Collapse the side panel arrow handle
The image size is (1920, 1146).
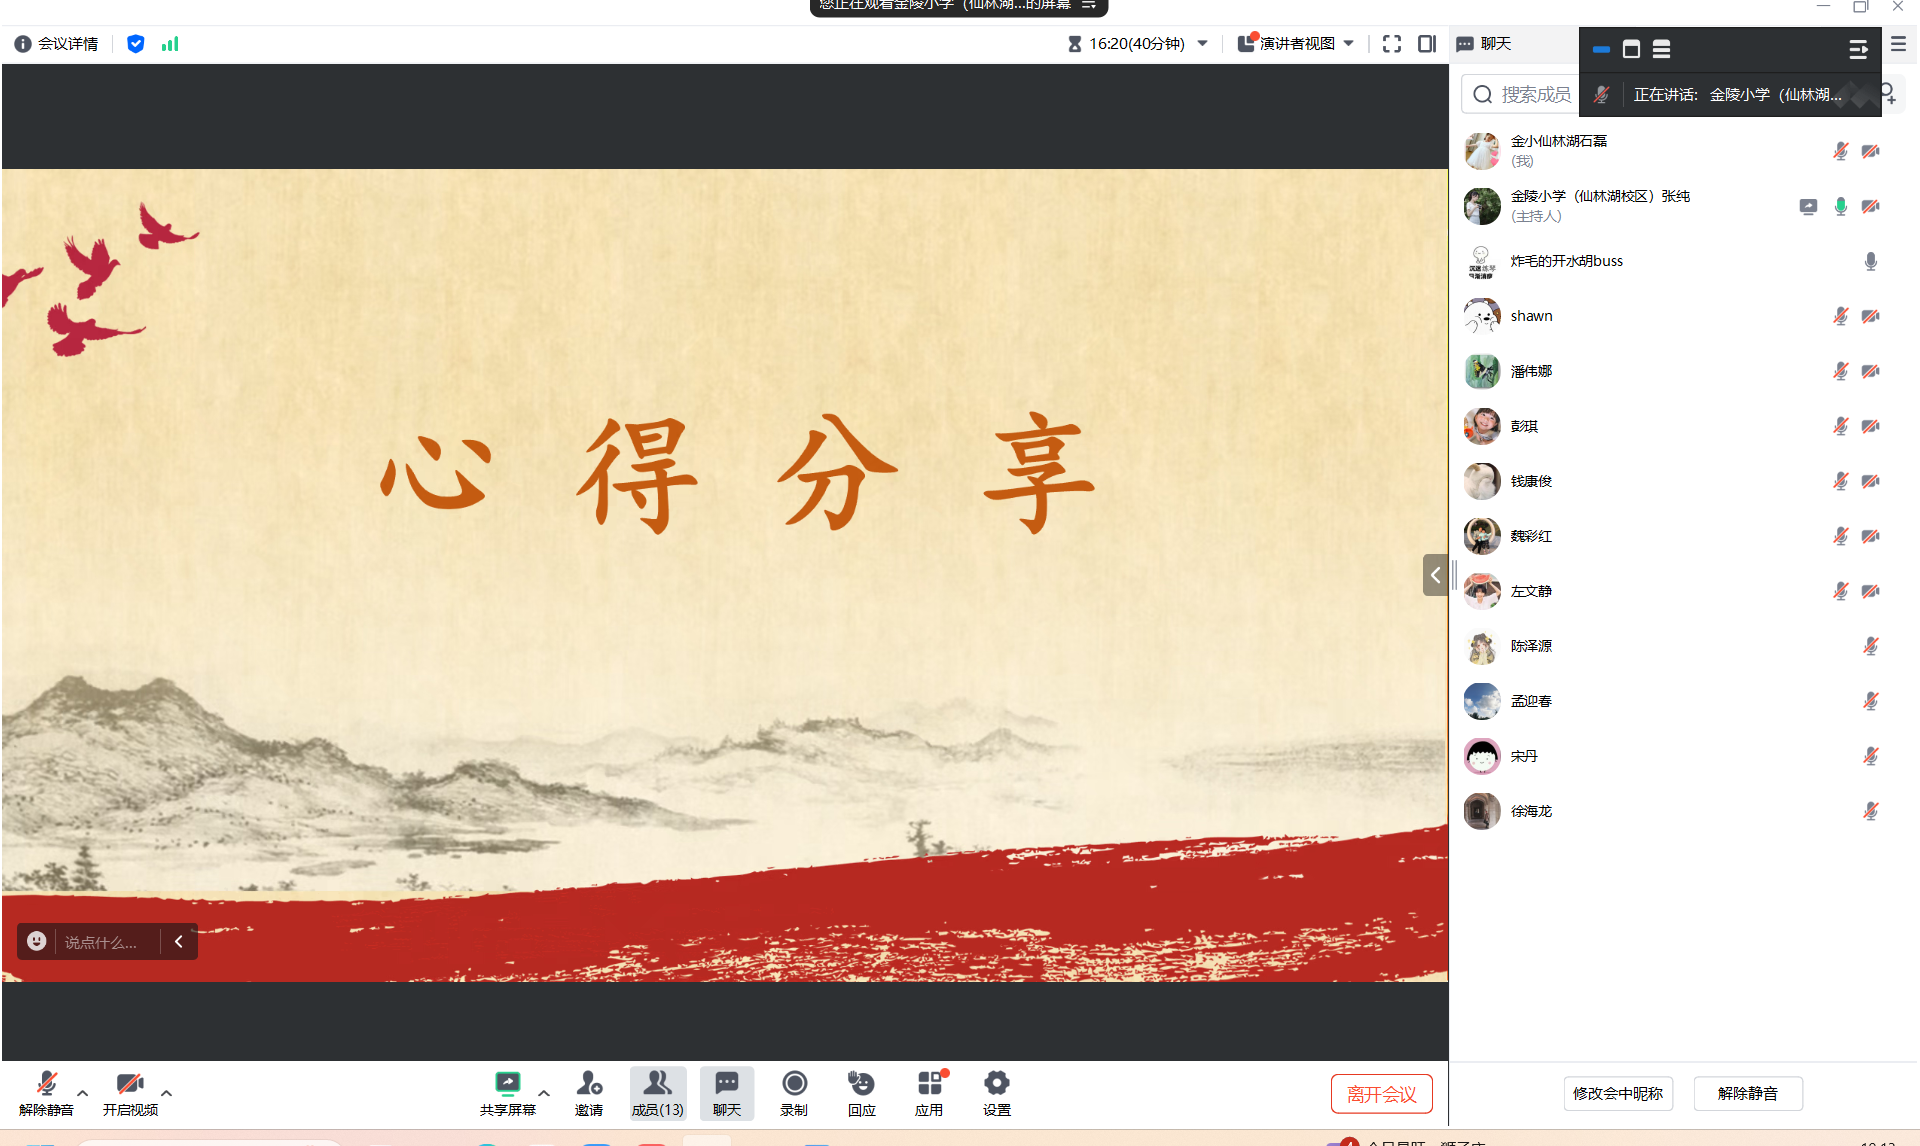(x=1435, y=575)
